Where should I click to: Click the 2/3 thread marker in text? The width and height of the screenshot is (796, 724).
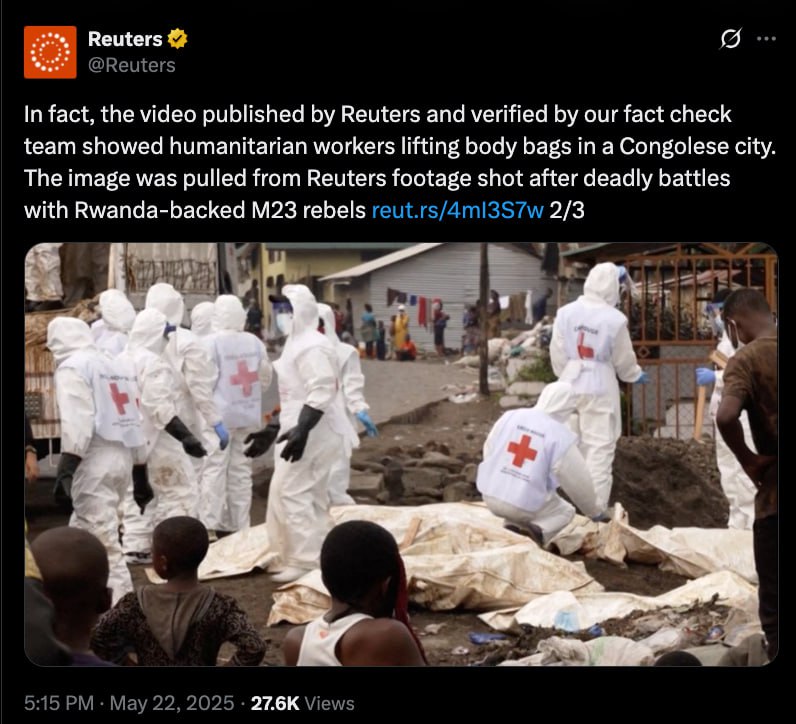[x=567, y=210]
